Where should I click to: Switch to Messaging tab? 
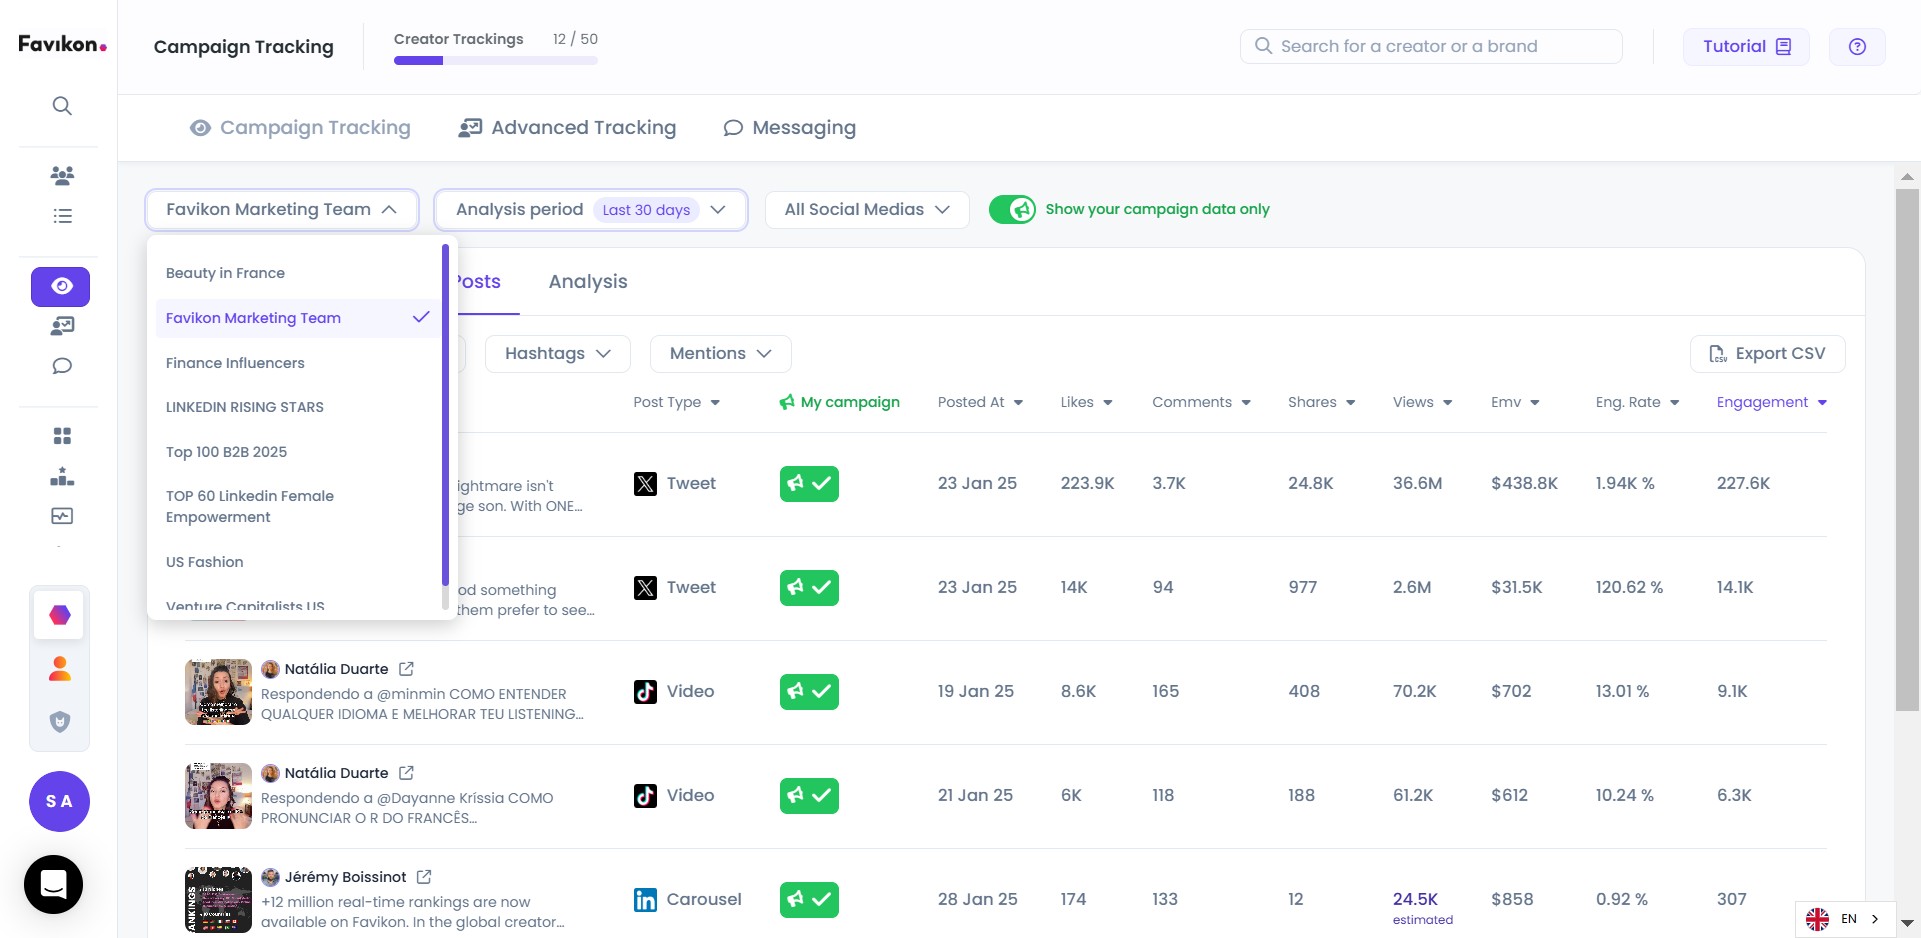(x=790, y=128)
